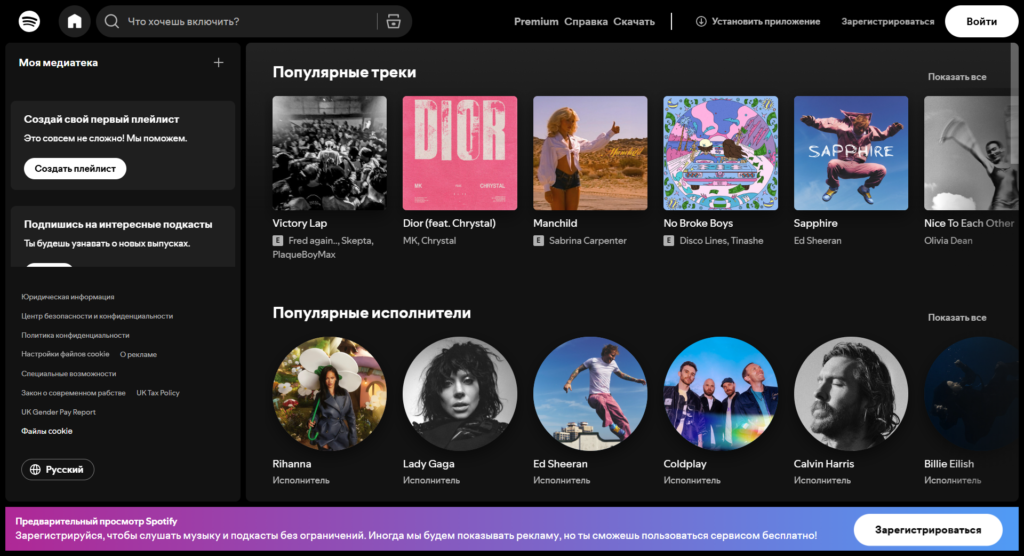
Task: Click the Calvin Harris name text
Action: point(824,464)
